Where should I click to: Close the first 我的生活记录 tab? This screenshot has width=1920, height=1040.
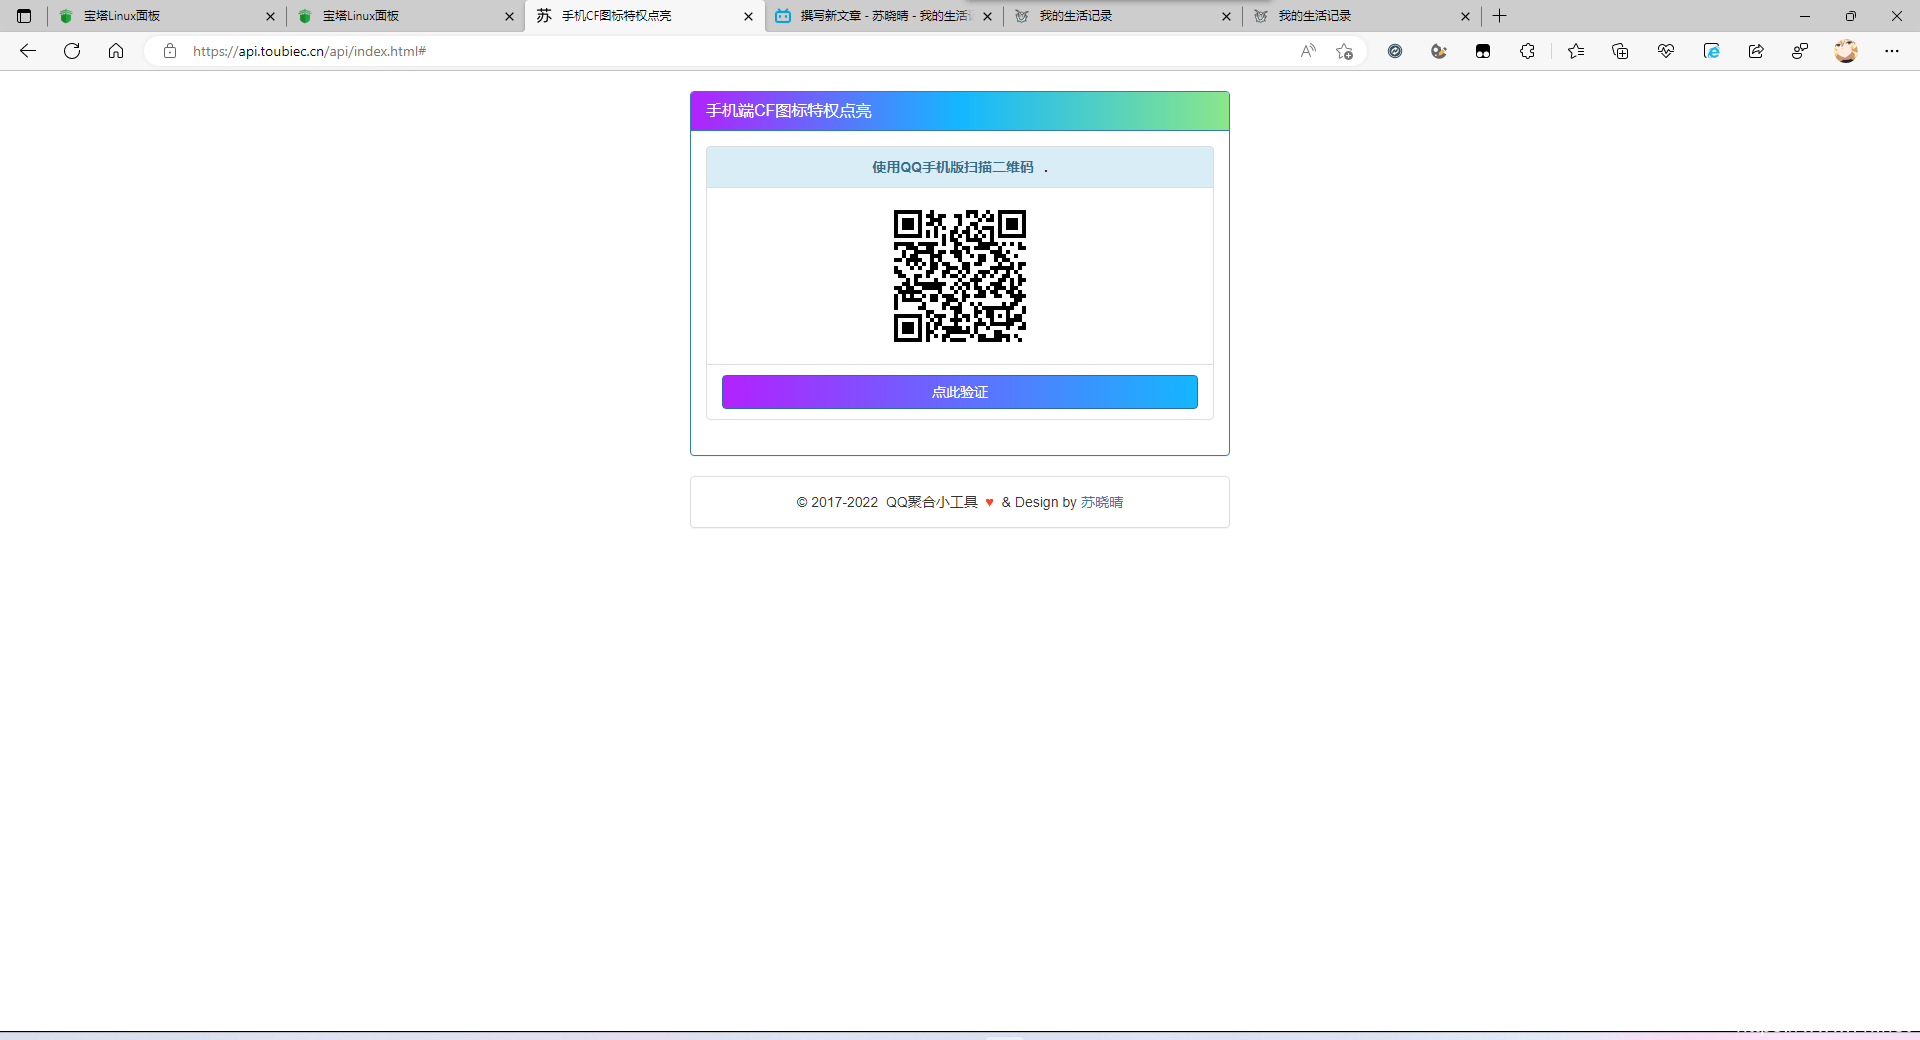click(x=1226, y=16)
